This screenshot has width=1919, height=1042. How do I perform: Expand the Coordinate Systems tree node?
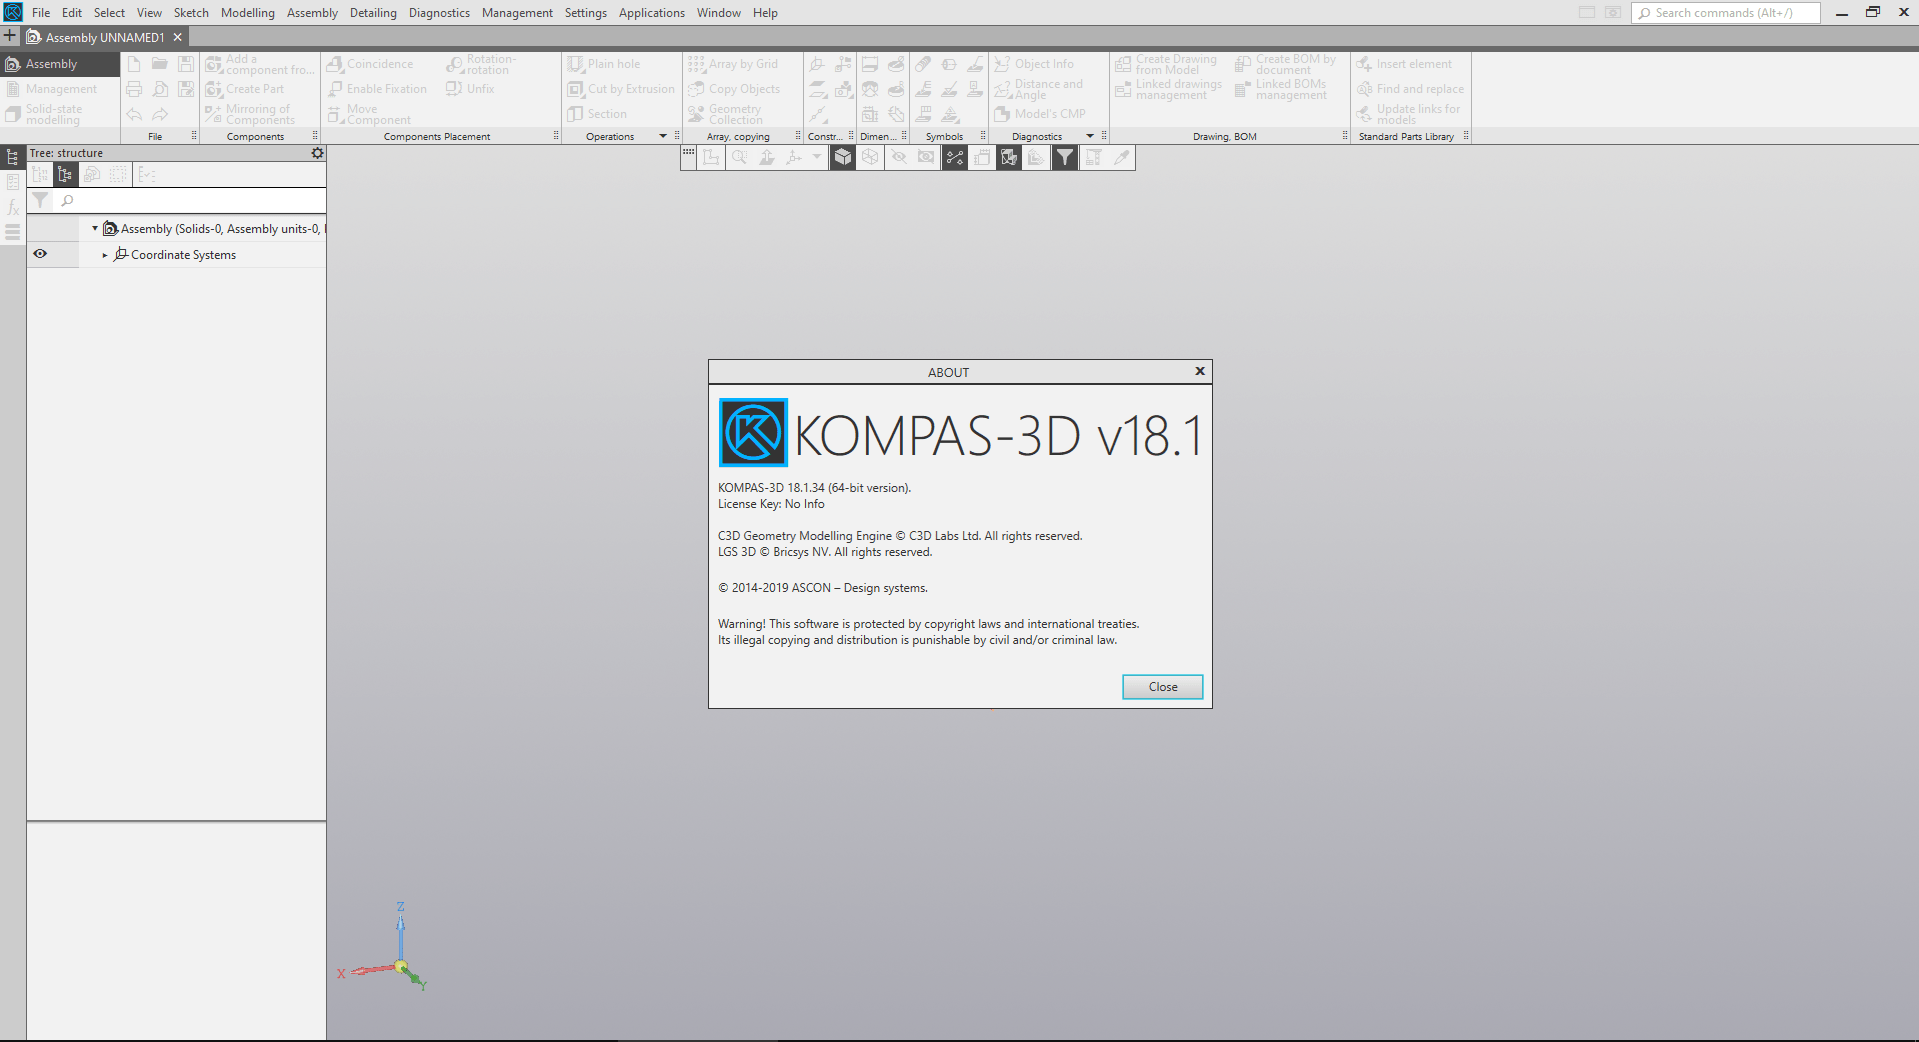coord(104,255)
